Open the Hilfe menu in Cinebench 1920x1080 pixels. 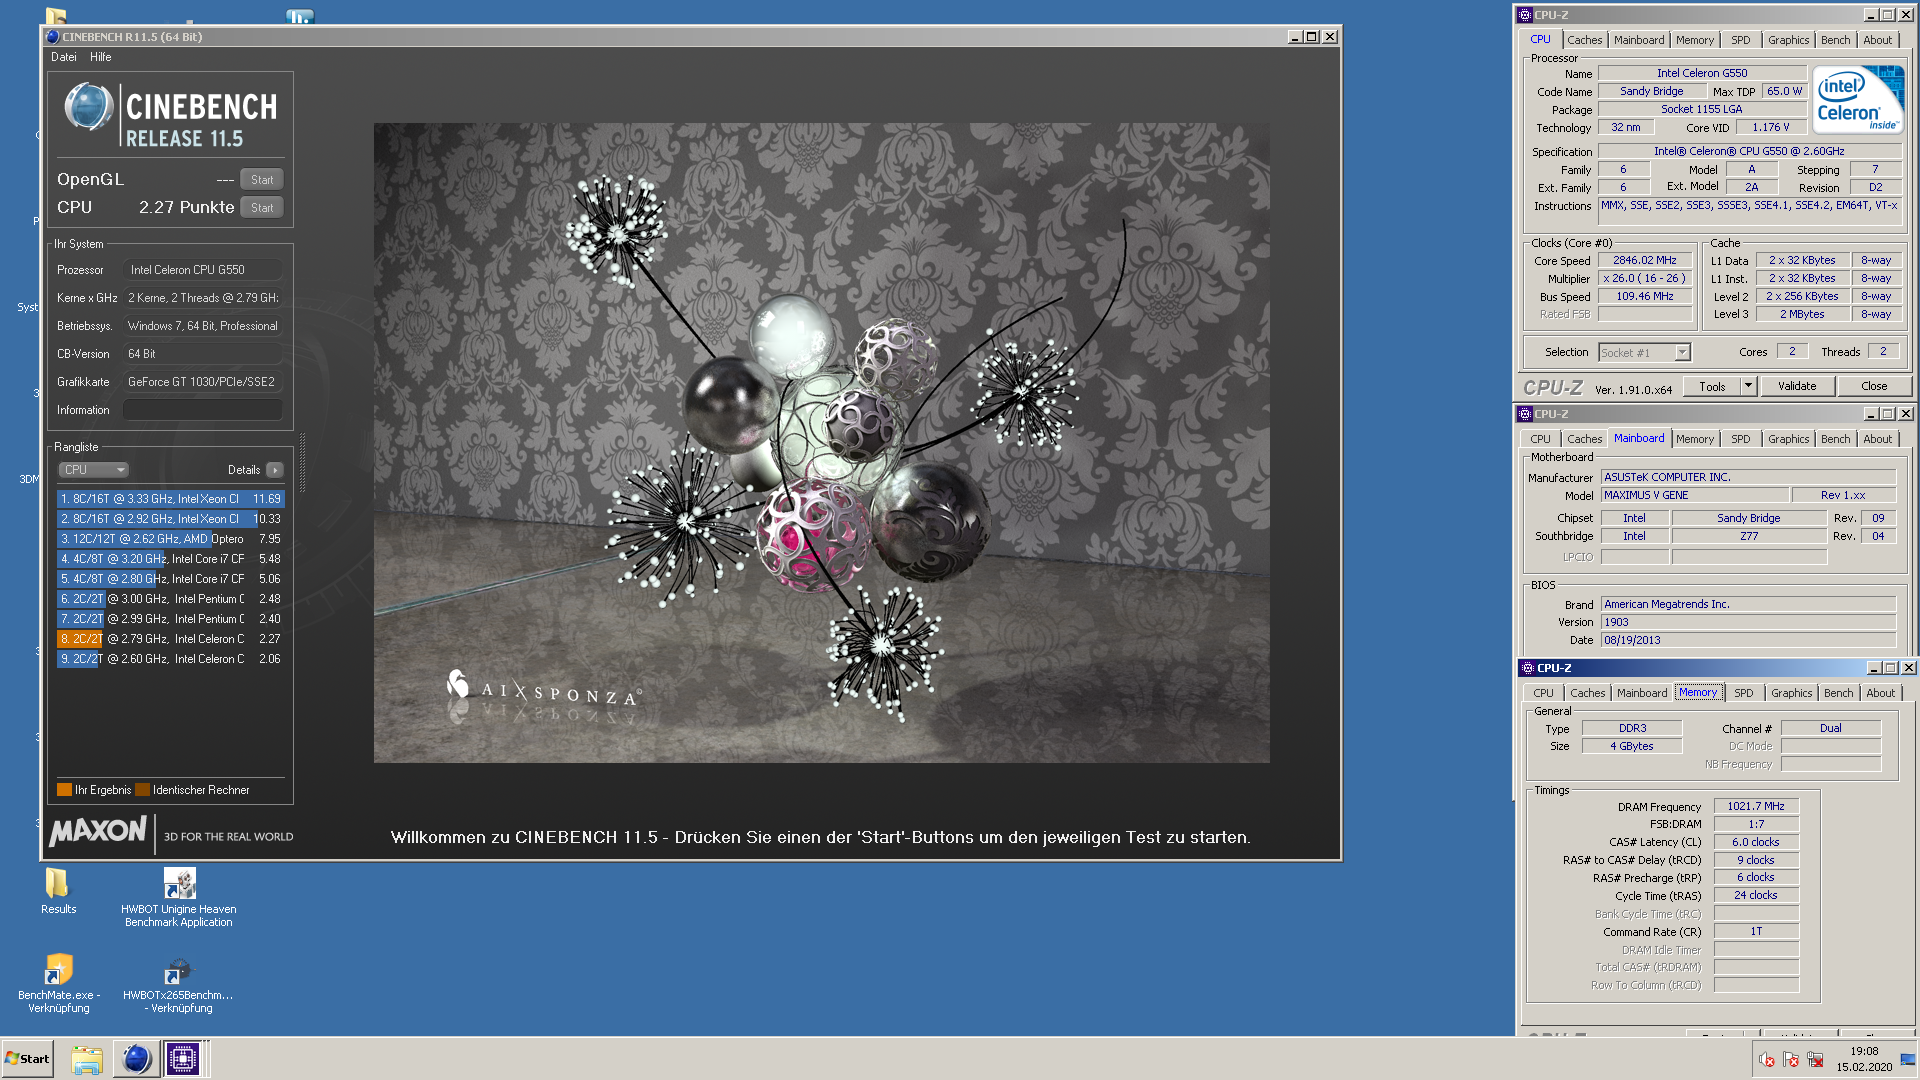101,57
